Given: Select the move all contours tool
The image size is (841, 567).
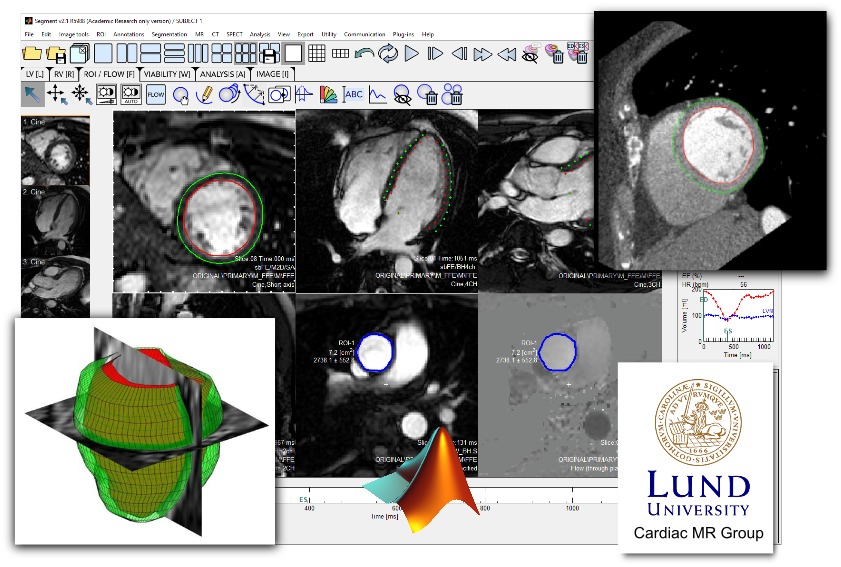Looking at the screenshot, I should pyautogui.click(x=81, y=94).
